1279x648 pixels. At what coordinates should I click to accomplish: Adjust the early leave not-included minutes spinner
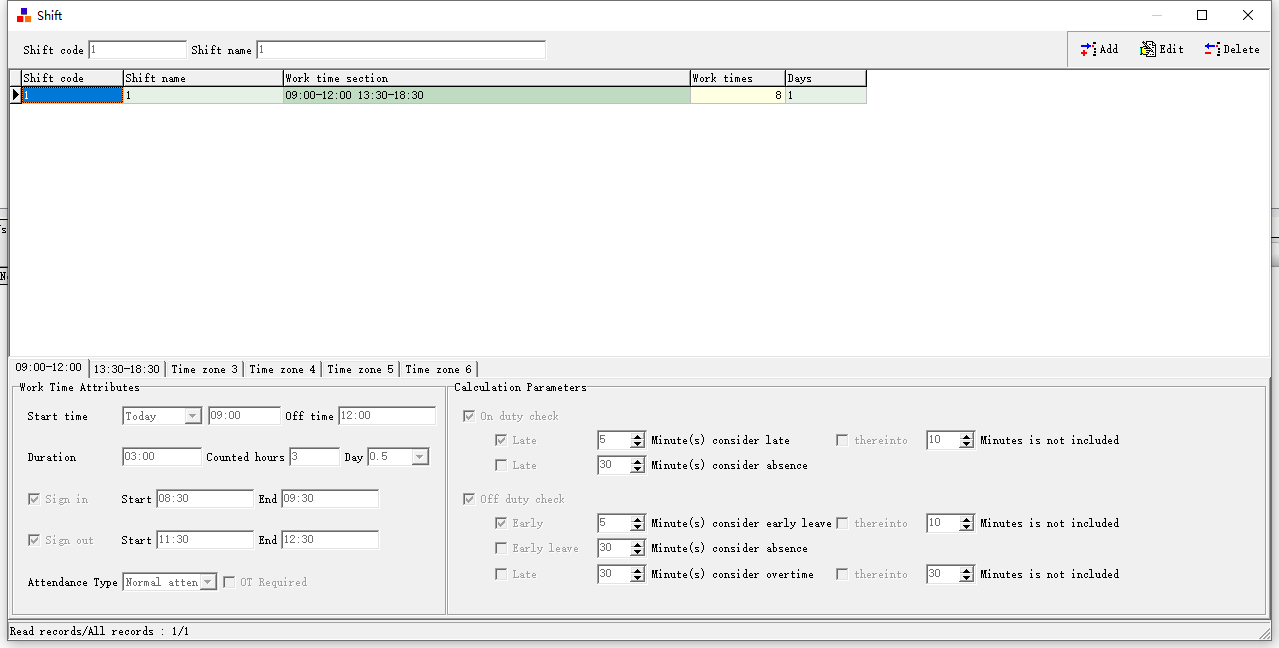pyautogui.click(x=966, y=523)
